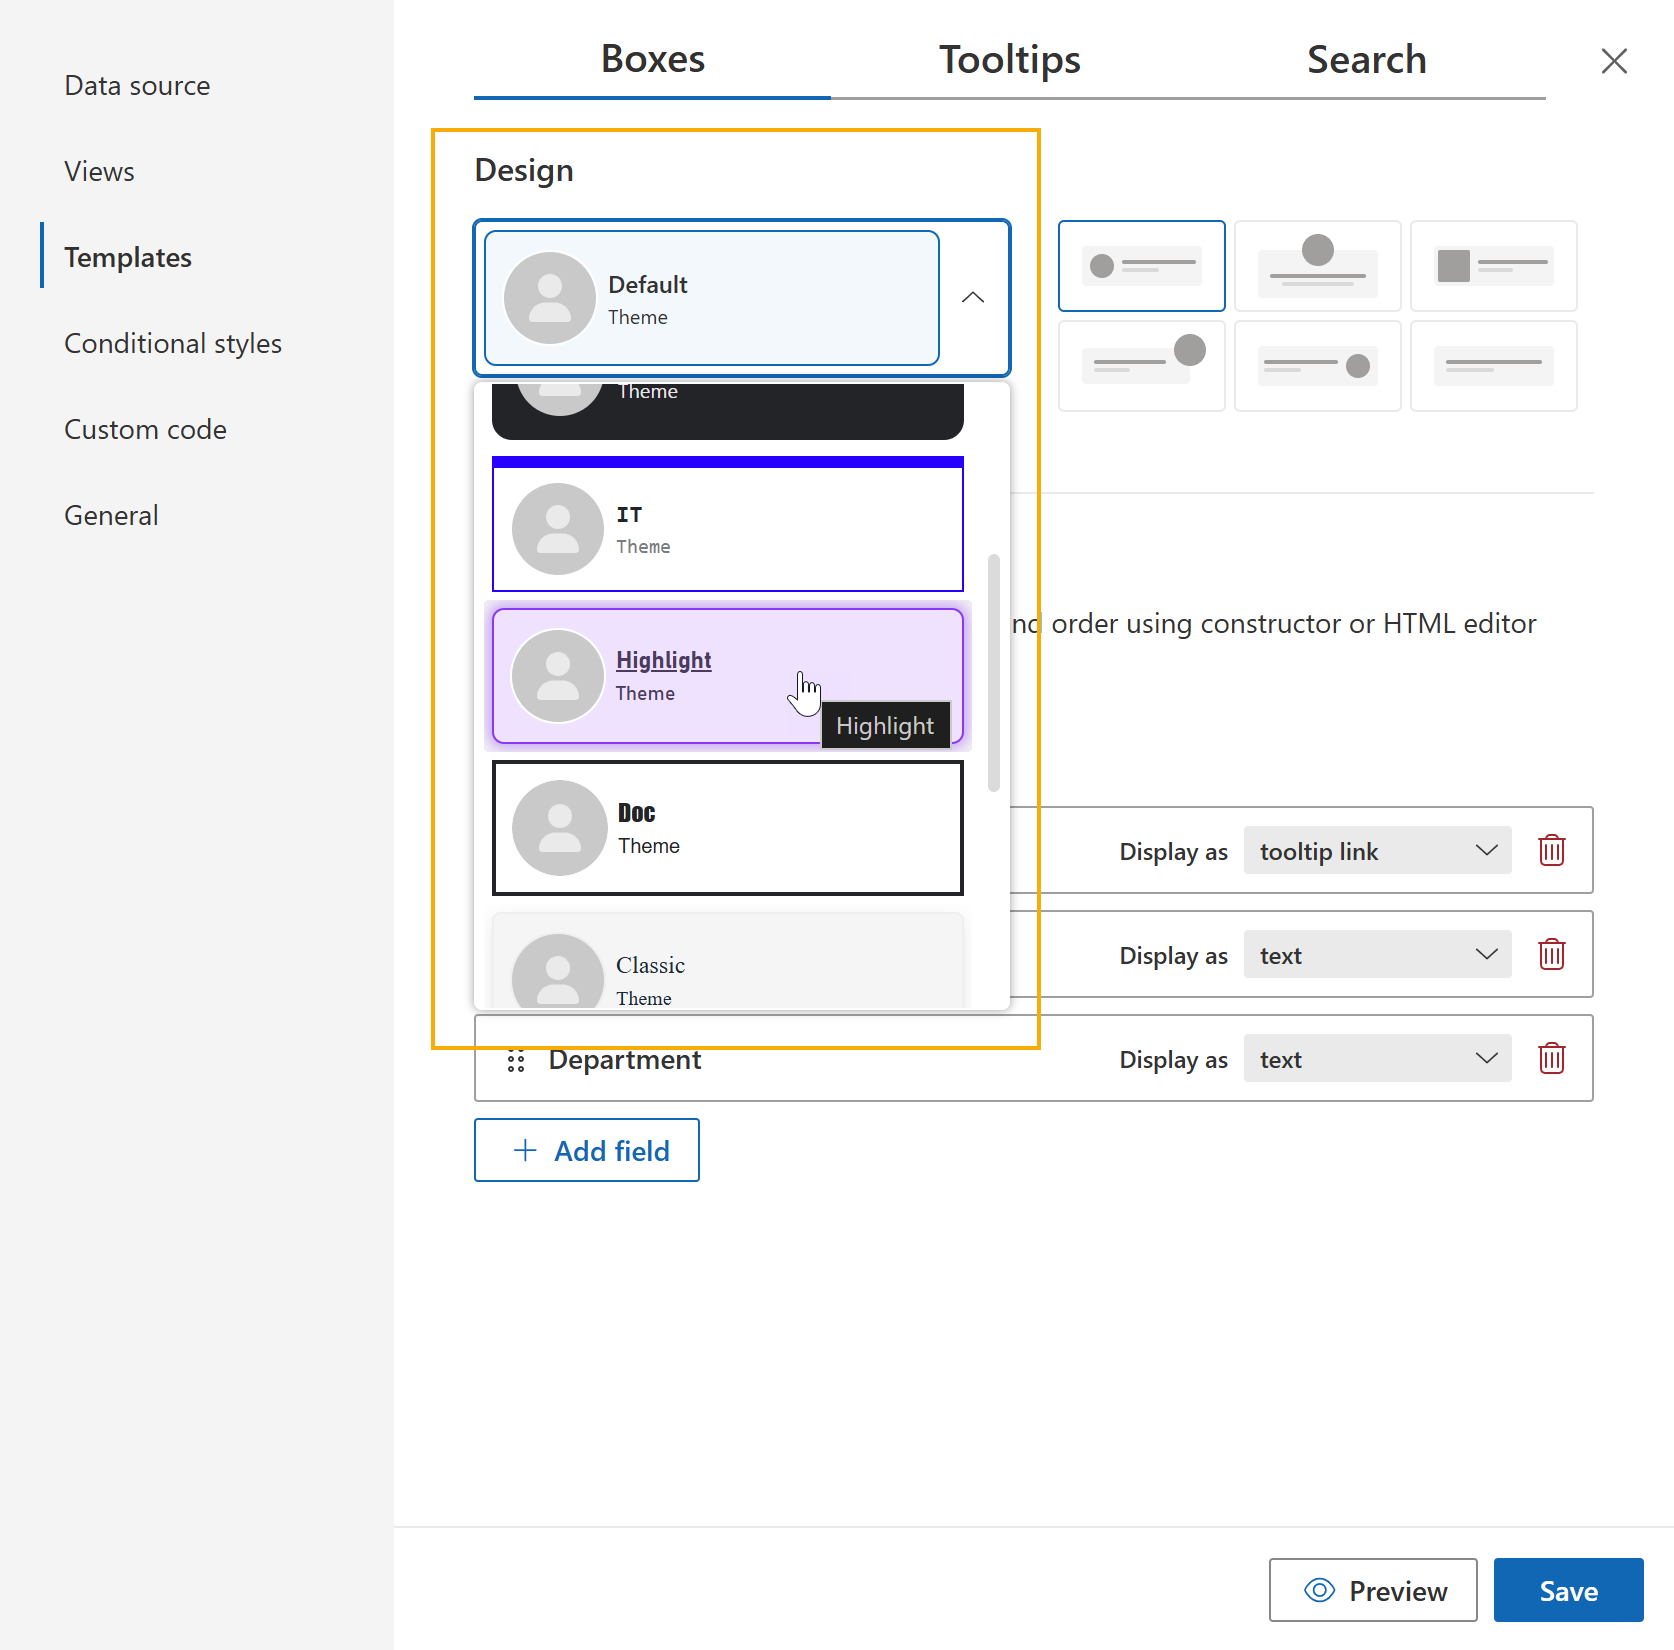The width and height of the screenshot is (1674, 1650).
Task: Open the Department 'text' Display as dropdown
Action: 1377,1058
